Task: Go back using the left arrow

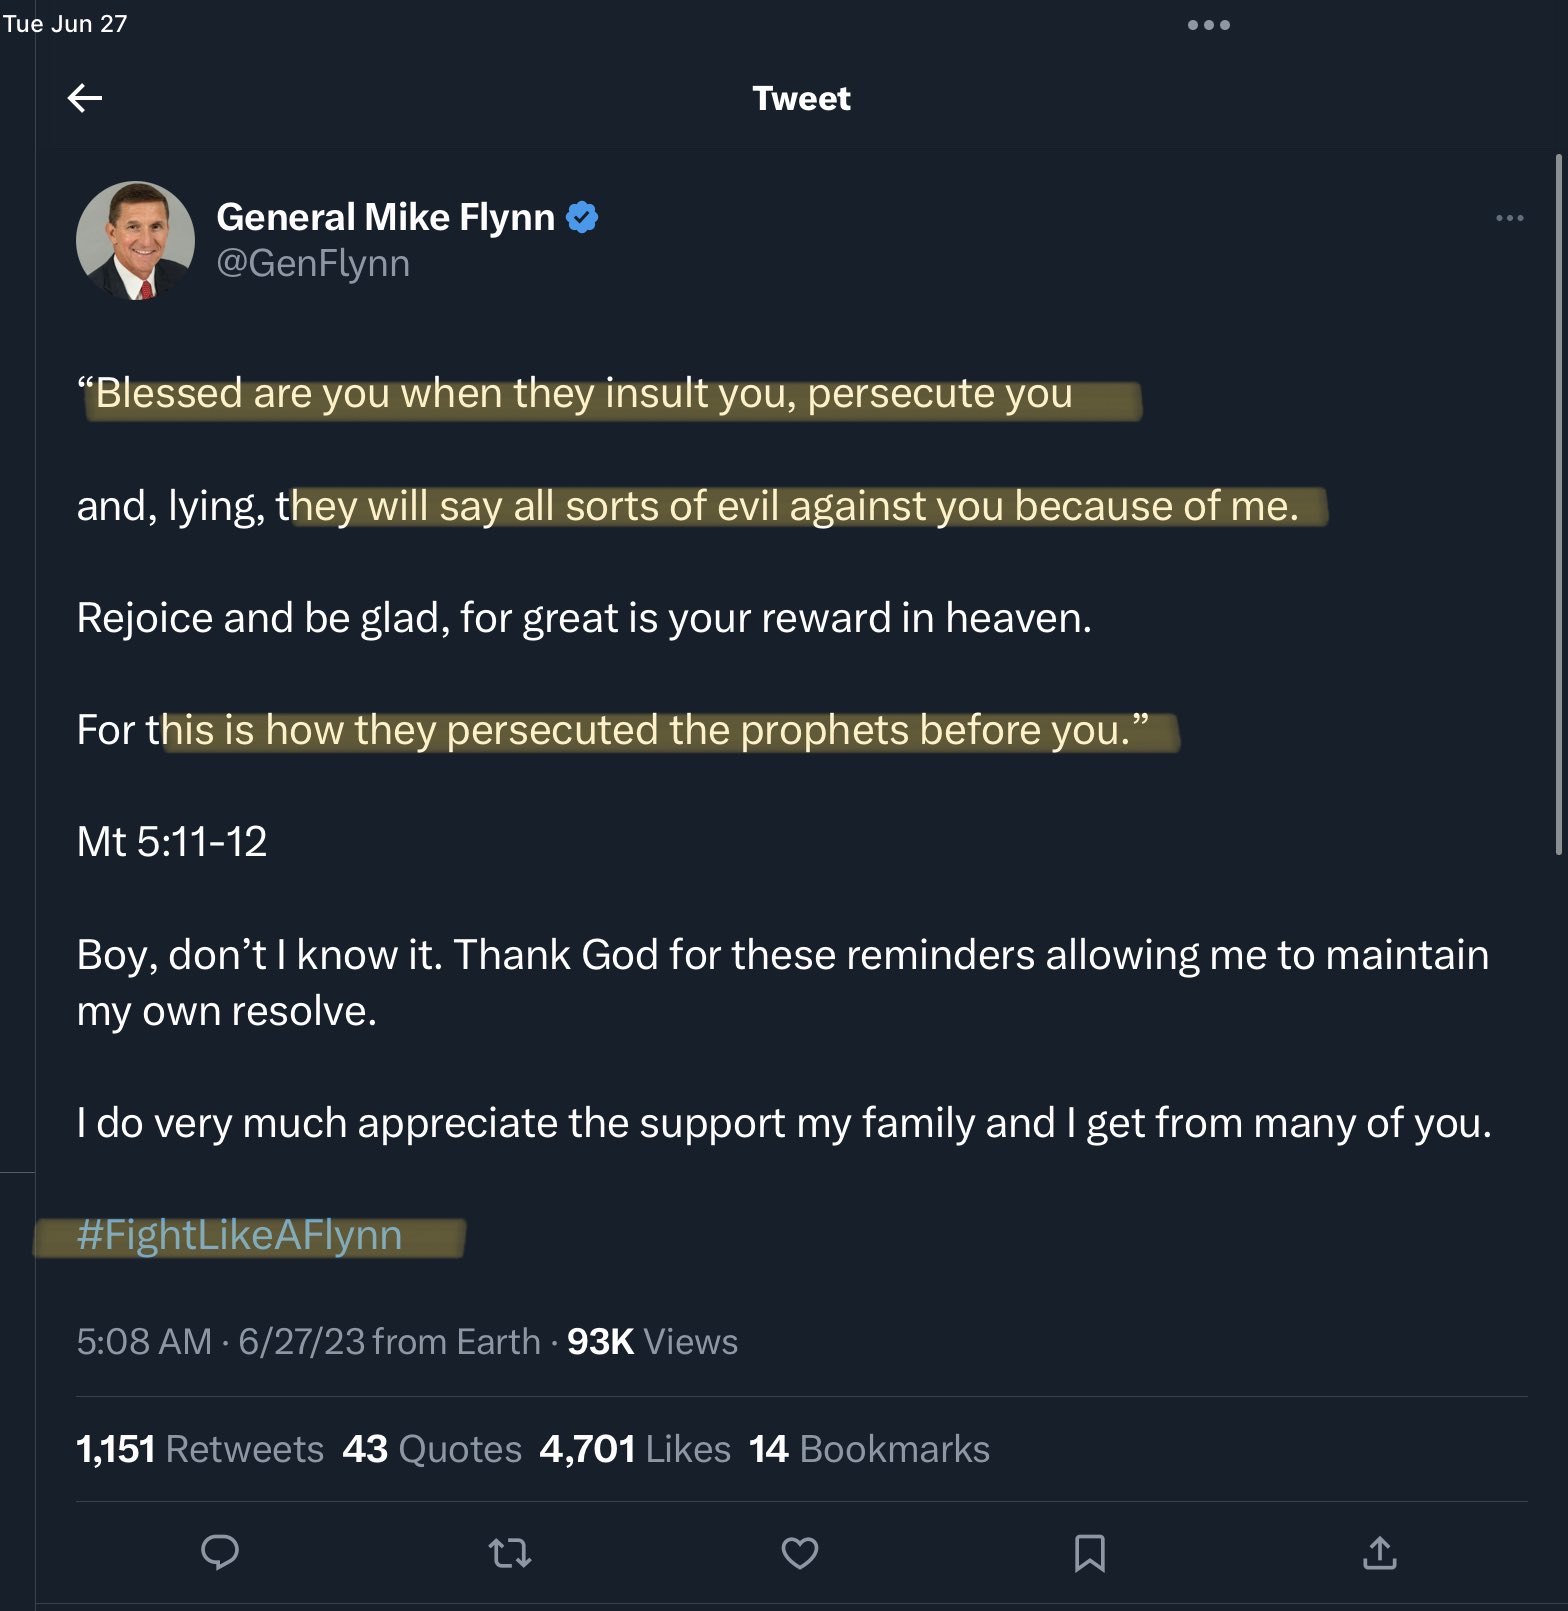Action: [85, 97]
